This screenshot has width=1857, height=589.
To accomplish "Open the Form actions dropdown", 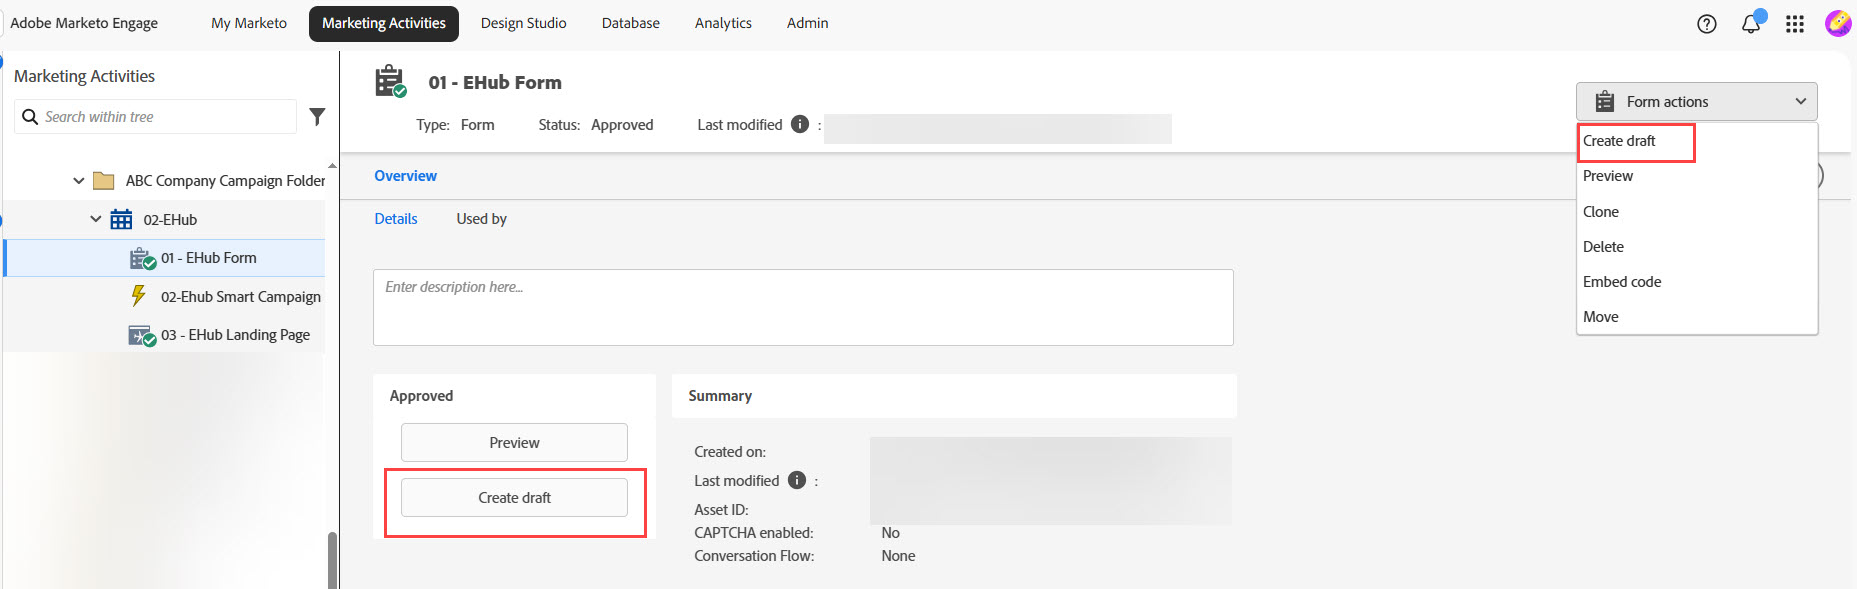I will 1696,101.
